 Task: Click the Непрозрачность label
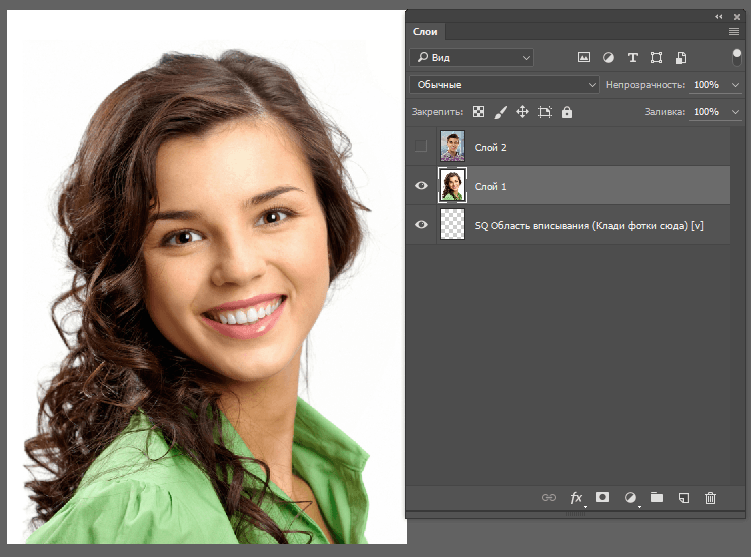click(x=645, y=85)
